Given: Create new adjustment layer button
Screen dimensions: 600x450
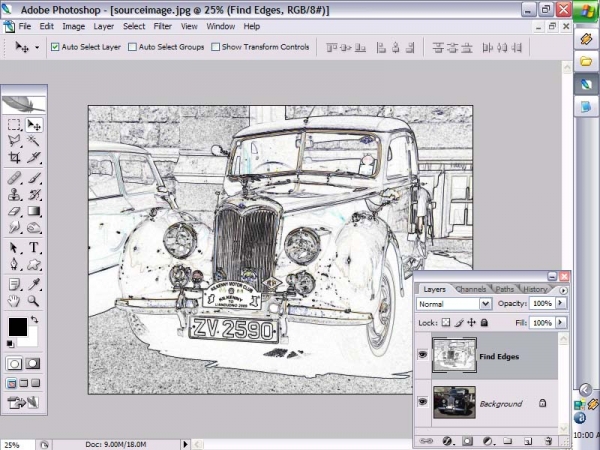Looking at the screenshot, I should (x=488, y=441).
